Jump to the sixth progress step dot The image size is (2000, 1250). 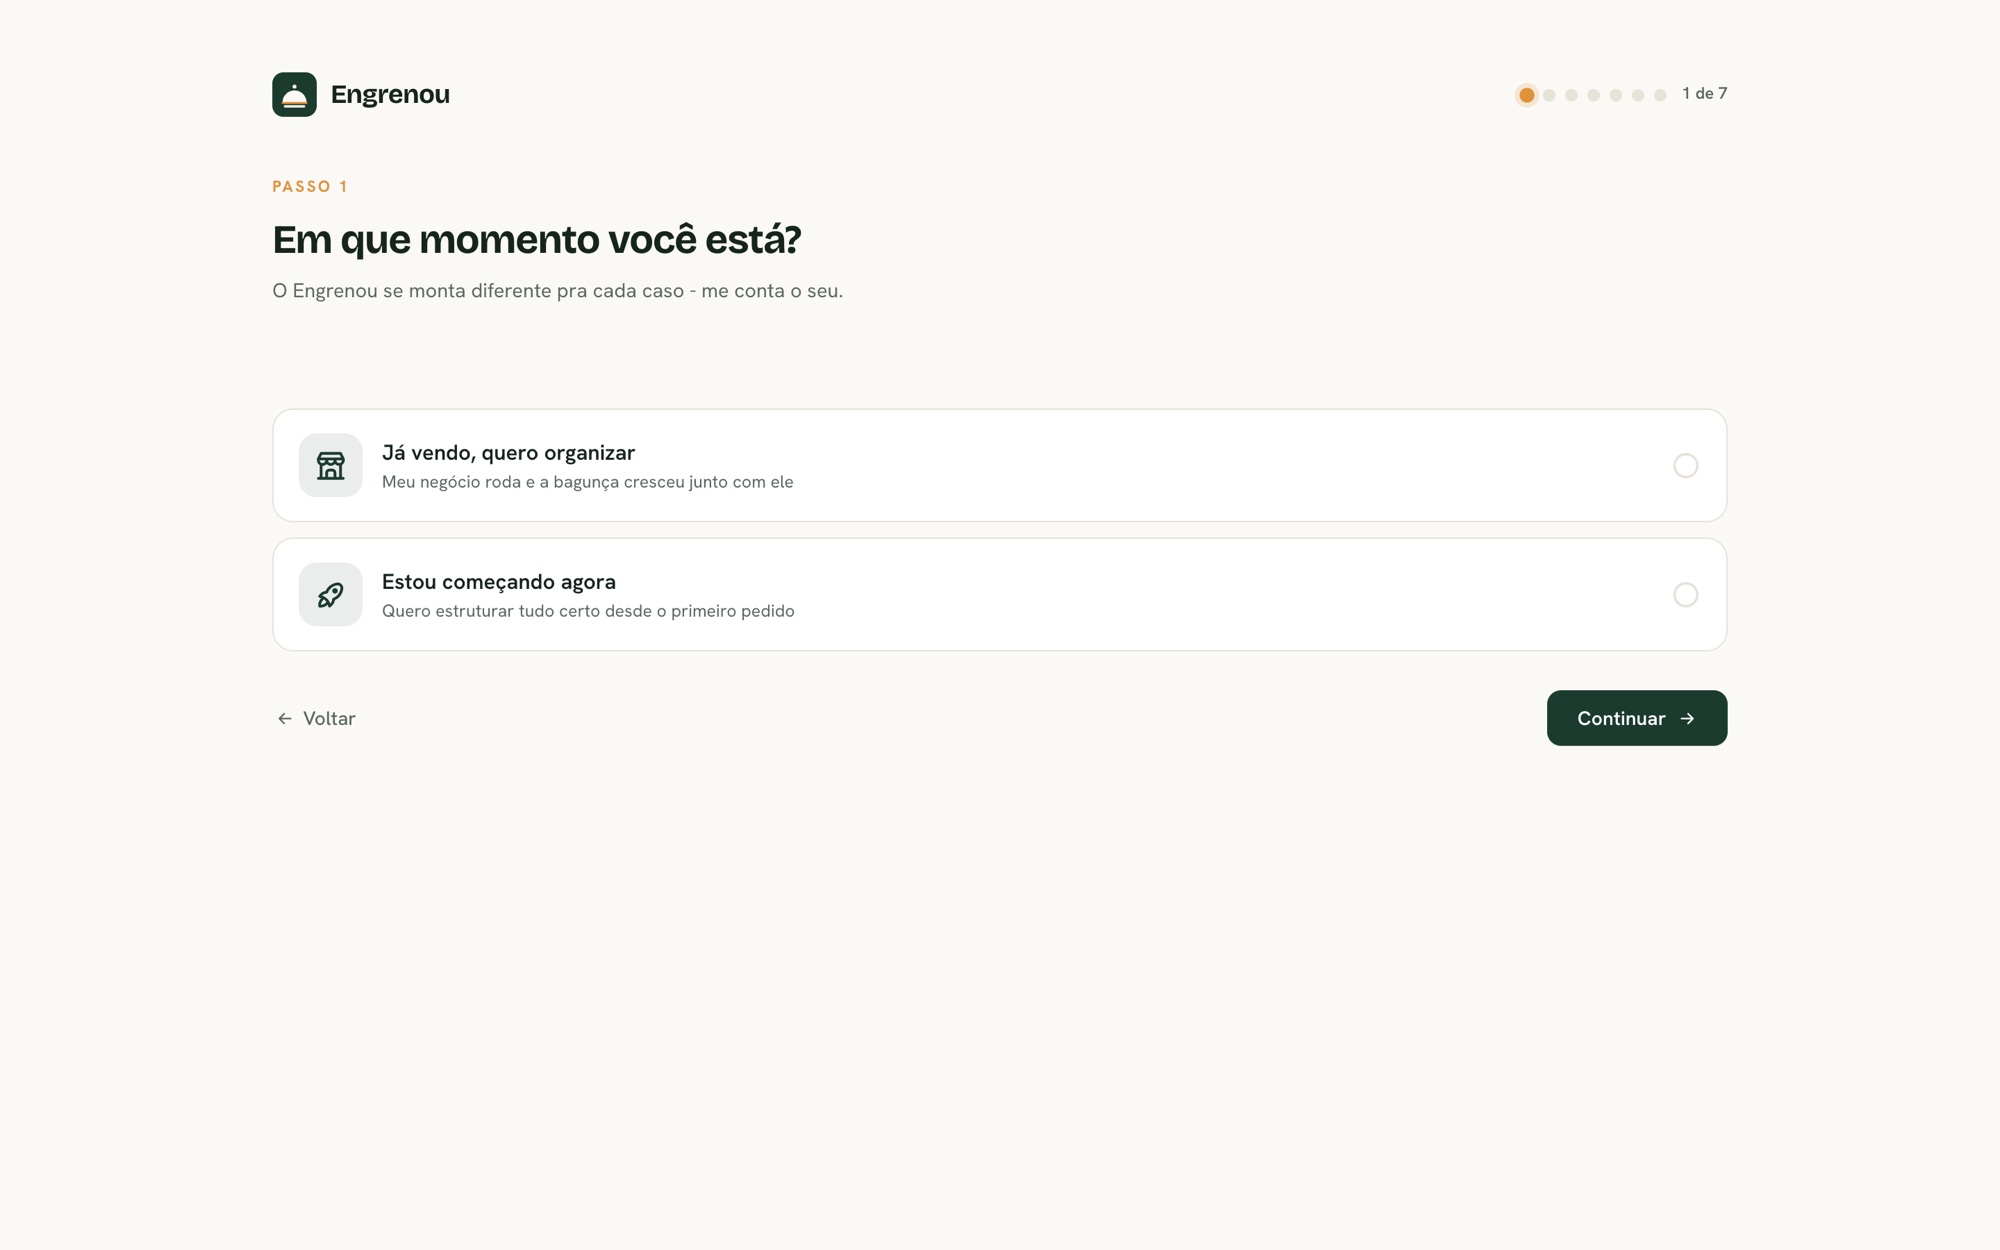click(1637, 95)
